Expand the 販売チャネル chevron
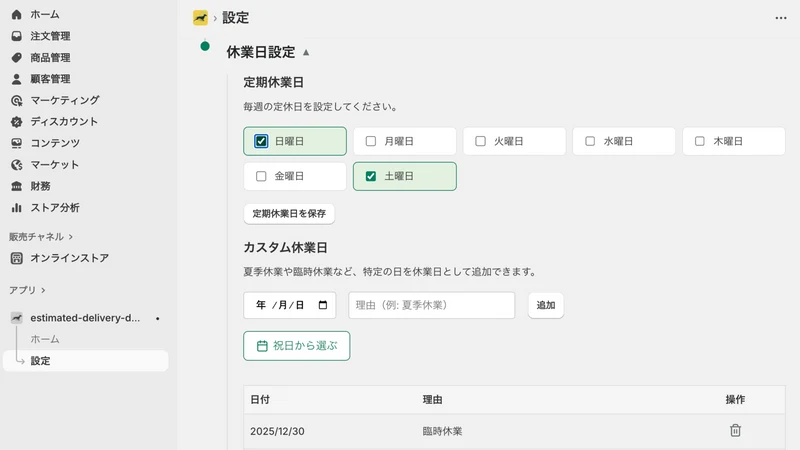Image resolution: width=800 pixels, height=450 pixels. point(71,237)
